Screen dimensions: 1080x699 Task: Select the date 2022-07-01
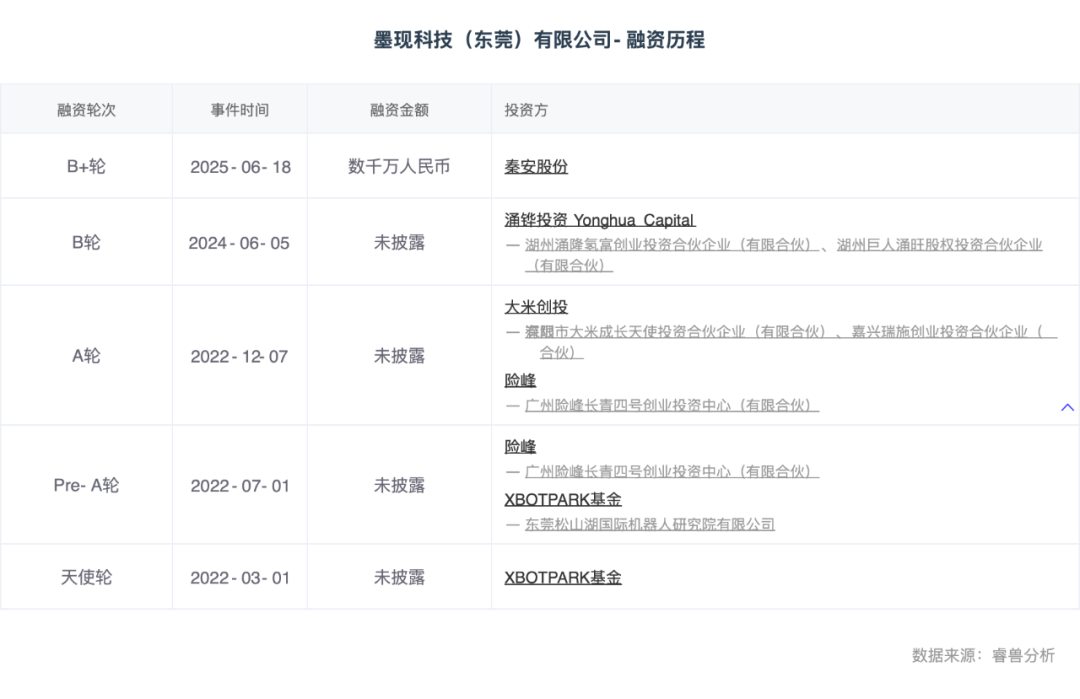(x=240, y=486)
